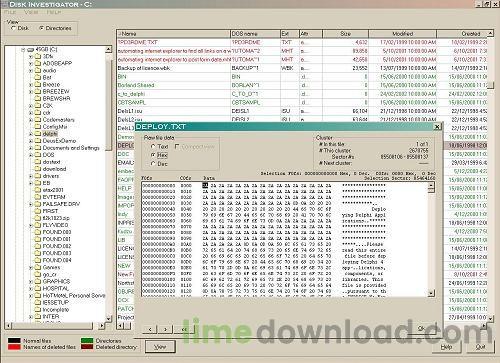Choose Hex raw file data mode

tap(153, 155)
